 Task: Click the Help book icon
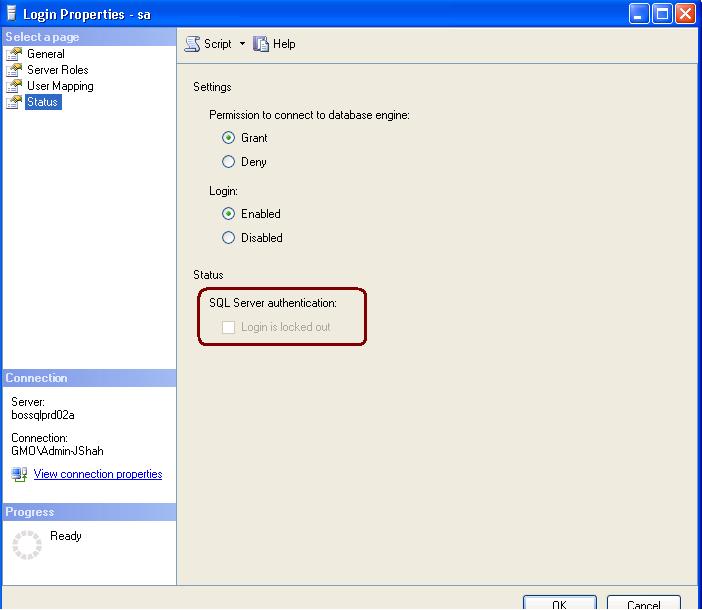pyautogui.click(x=261, y=44)
